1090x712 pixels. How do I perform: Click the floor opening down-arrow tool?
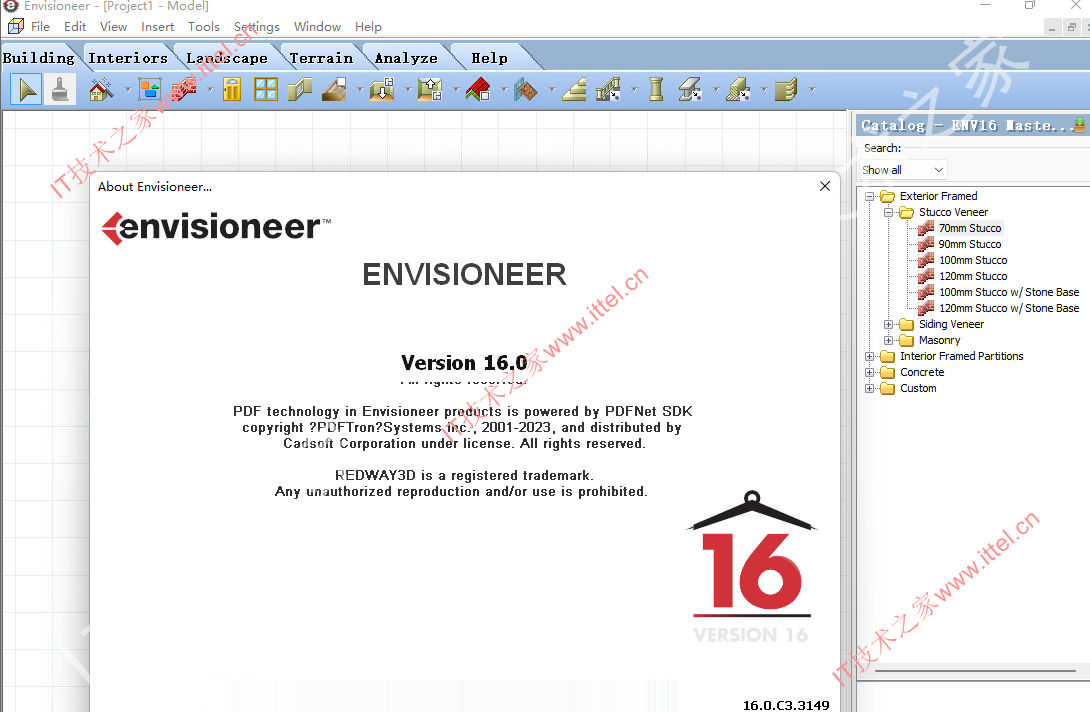(382, 90)
